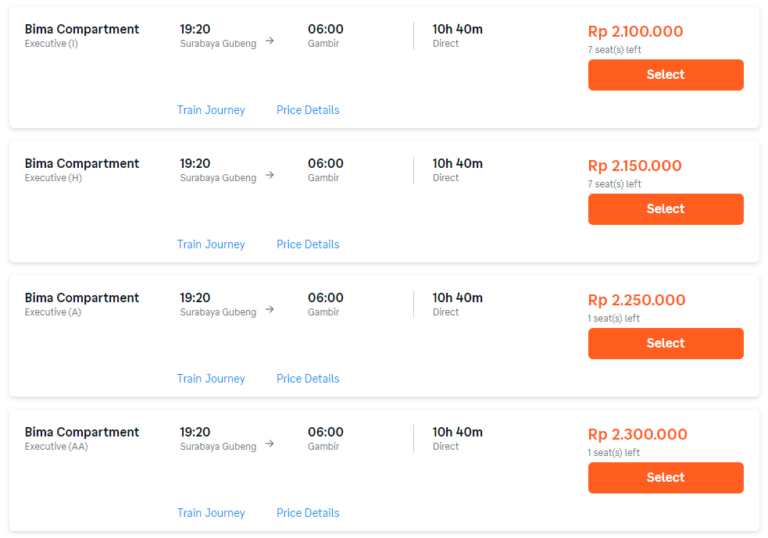This screenshot has width=768, height=538.
Task: Click the route arrow in Executive (H) row
Action: [270, 176]
